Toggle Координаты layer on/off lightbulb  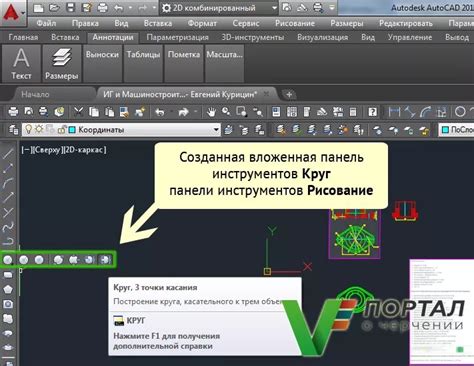point(29,129)
